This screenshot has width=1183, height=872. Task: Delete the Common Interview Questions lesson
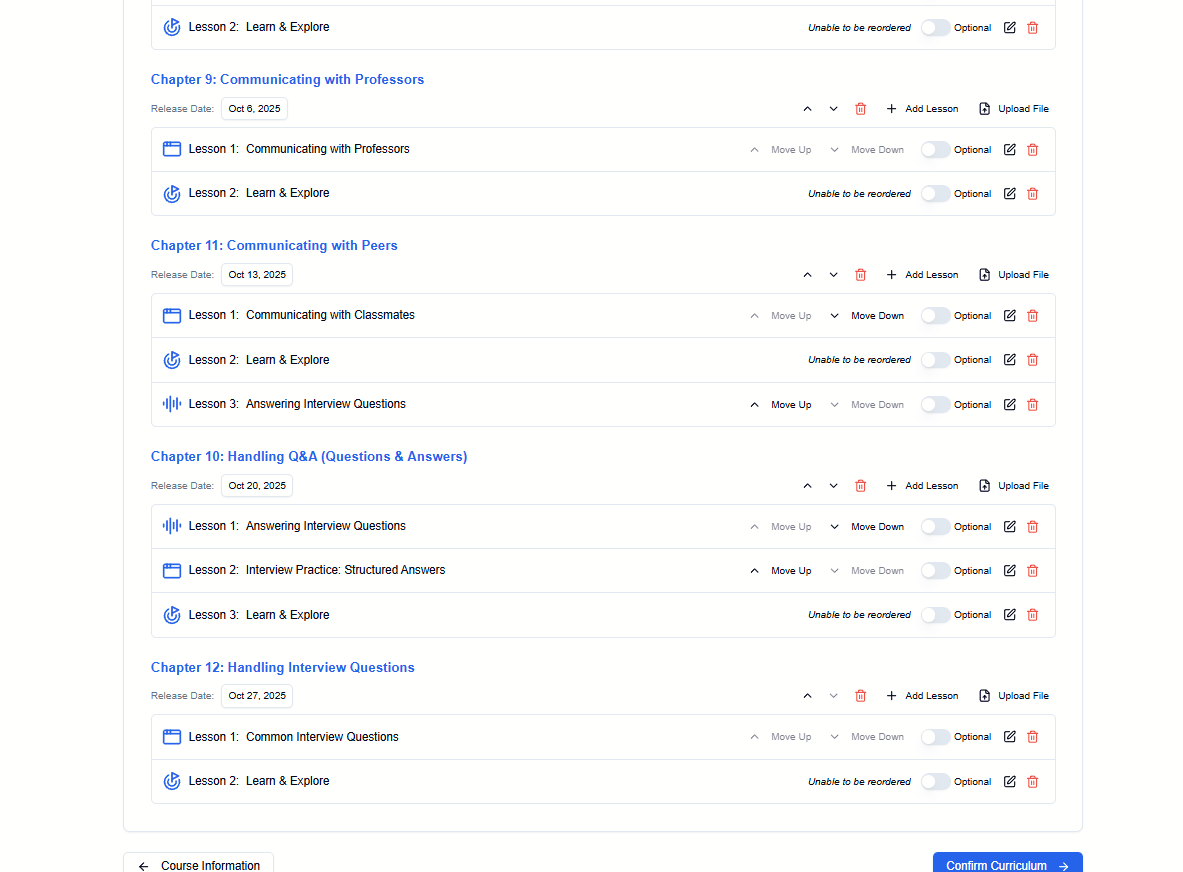pyautogui.click(x=1032, y=737)
